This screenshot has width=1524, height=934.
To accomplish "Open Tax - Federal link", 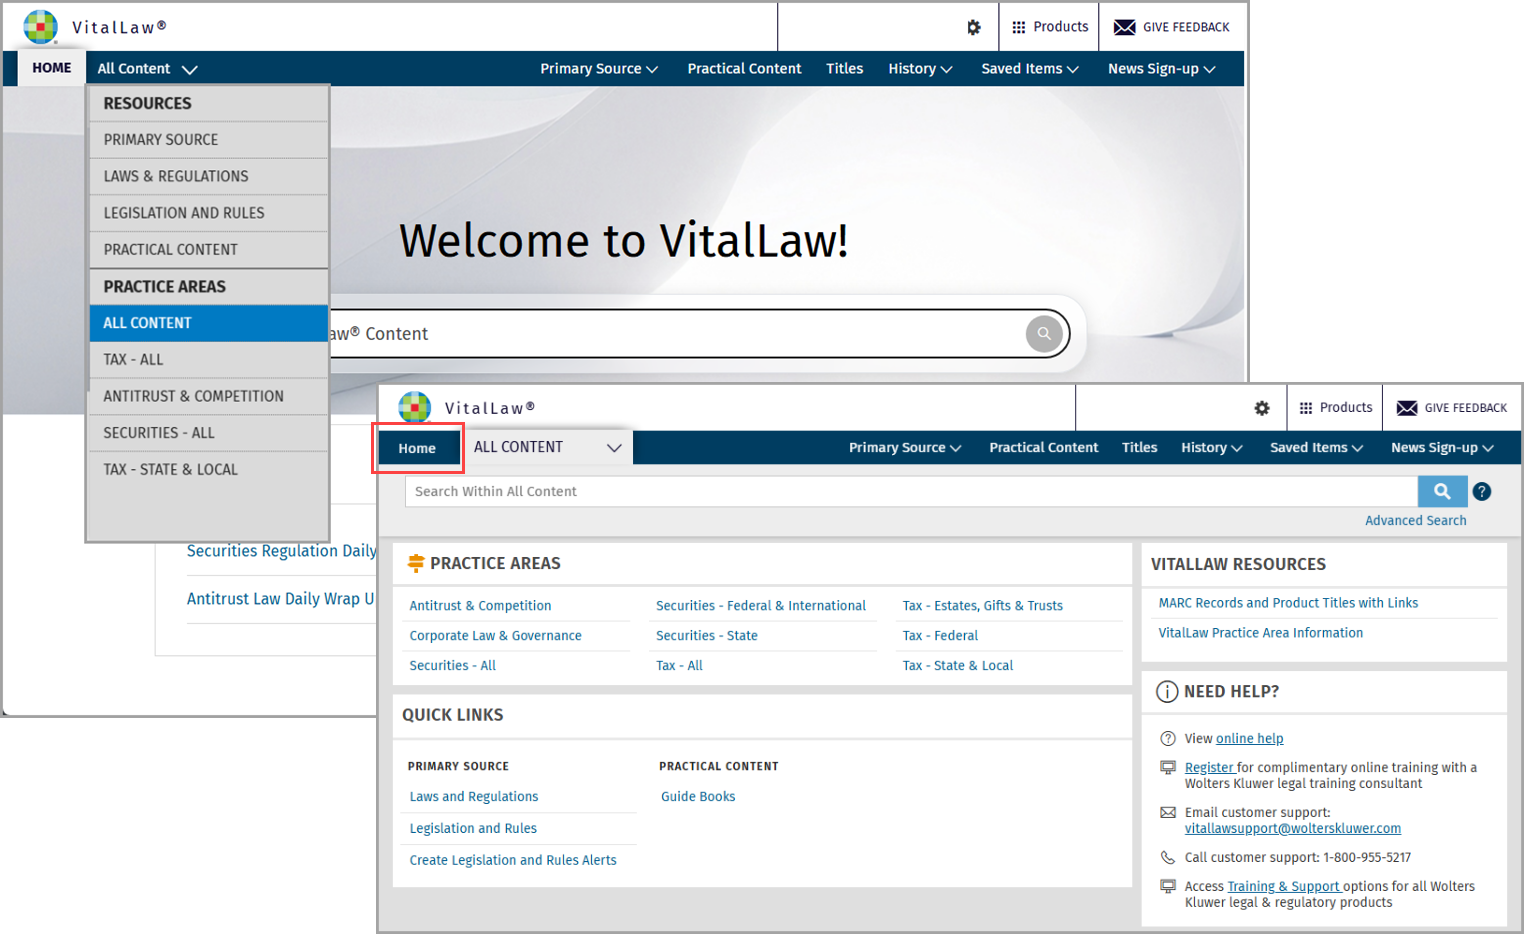I will [x=940, y=636].
